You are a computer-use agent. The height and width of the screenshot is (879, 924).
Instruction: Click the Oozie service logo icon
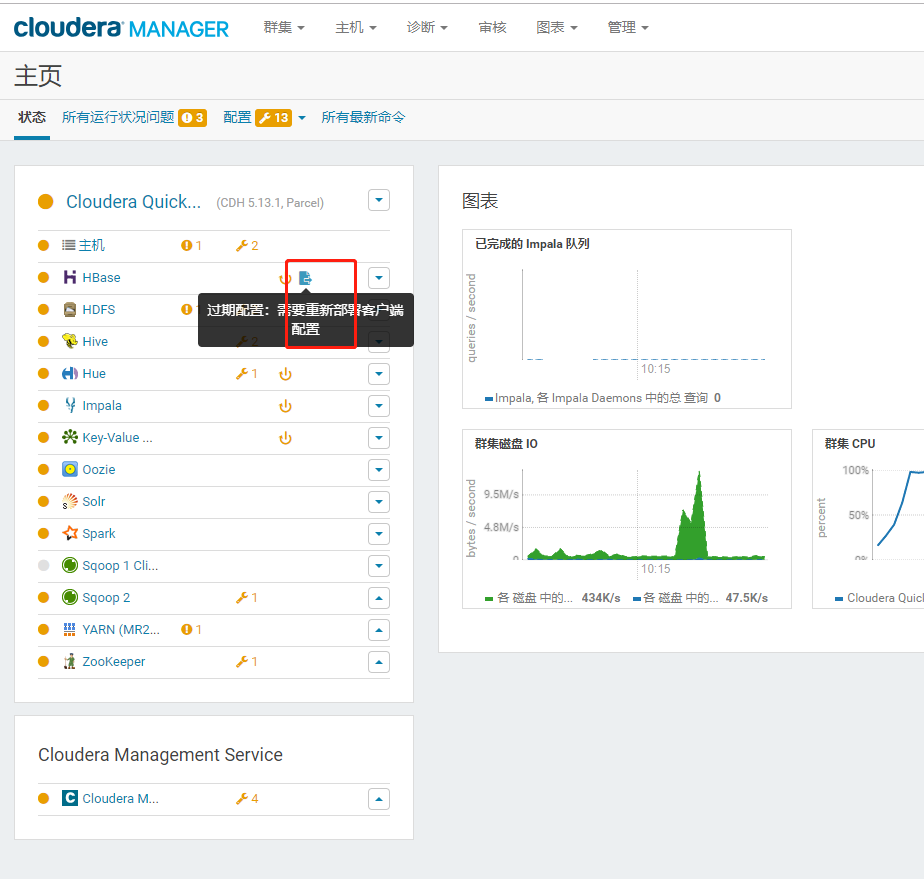pos(70,470)
